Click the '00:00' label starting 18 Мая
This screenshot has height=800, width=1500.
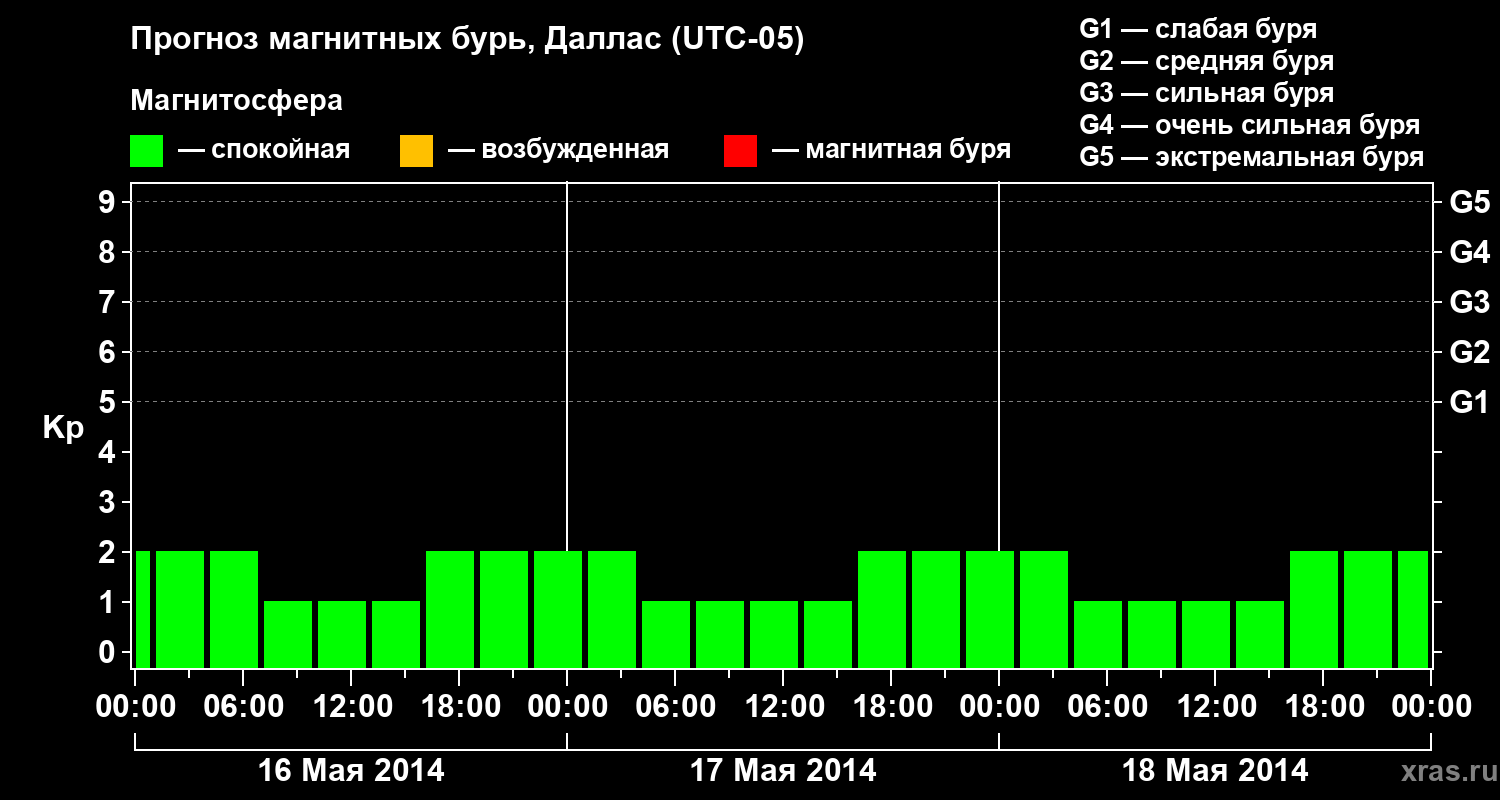tap(999, 706)
